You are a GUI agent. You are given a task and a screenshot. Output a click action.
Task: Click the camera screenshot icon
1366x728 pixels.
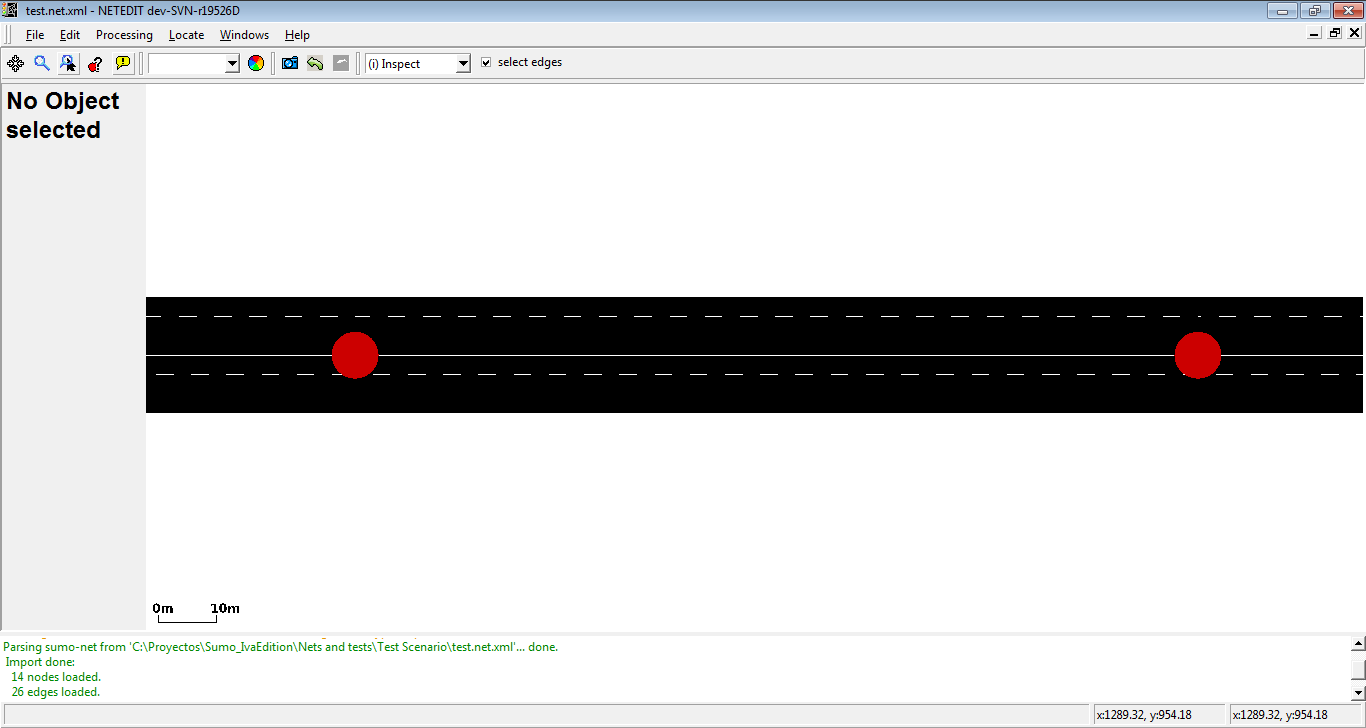coord(290,63)
